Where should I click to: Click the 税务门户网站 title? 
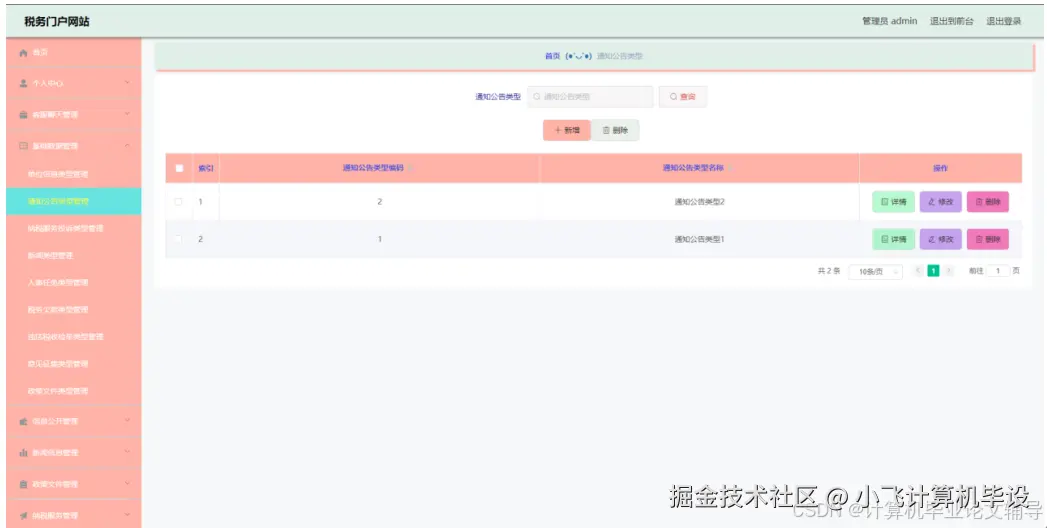(57, 21)
